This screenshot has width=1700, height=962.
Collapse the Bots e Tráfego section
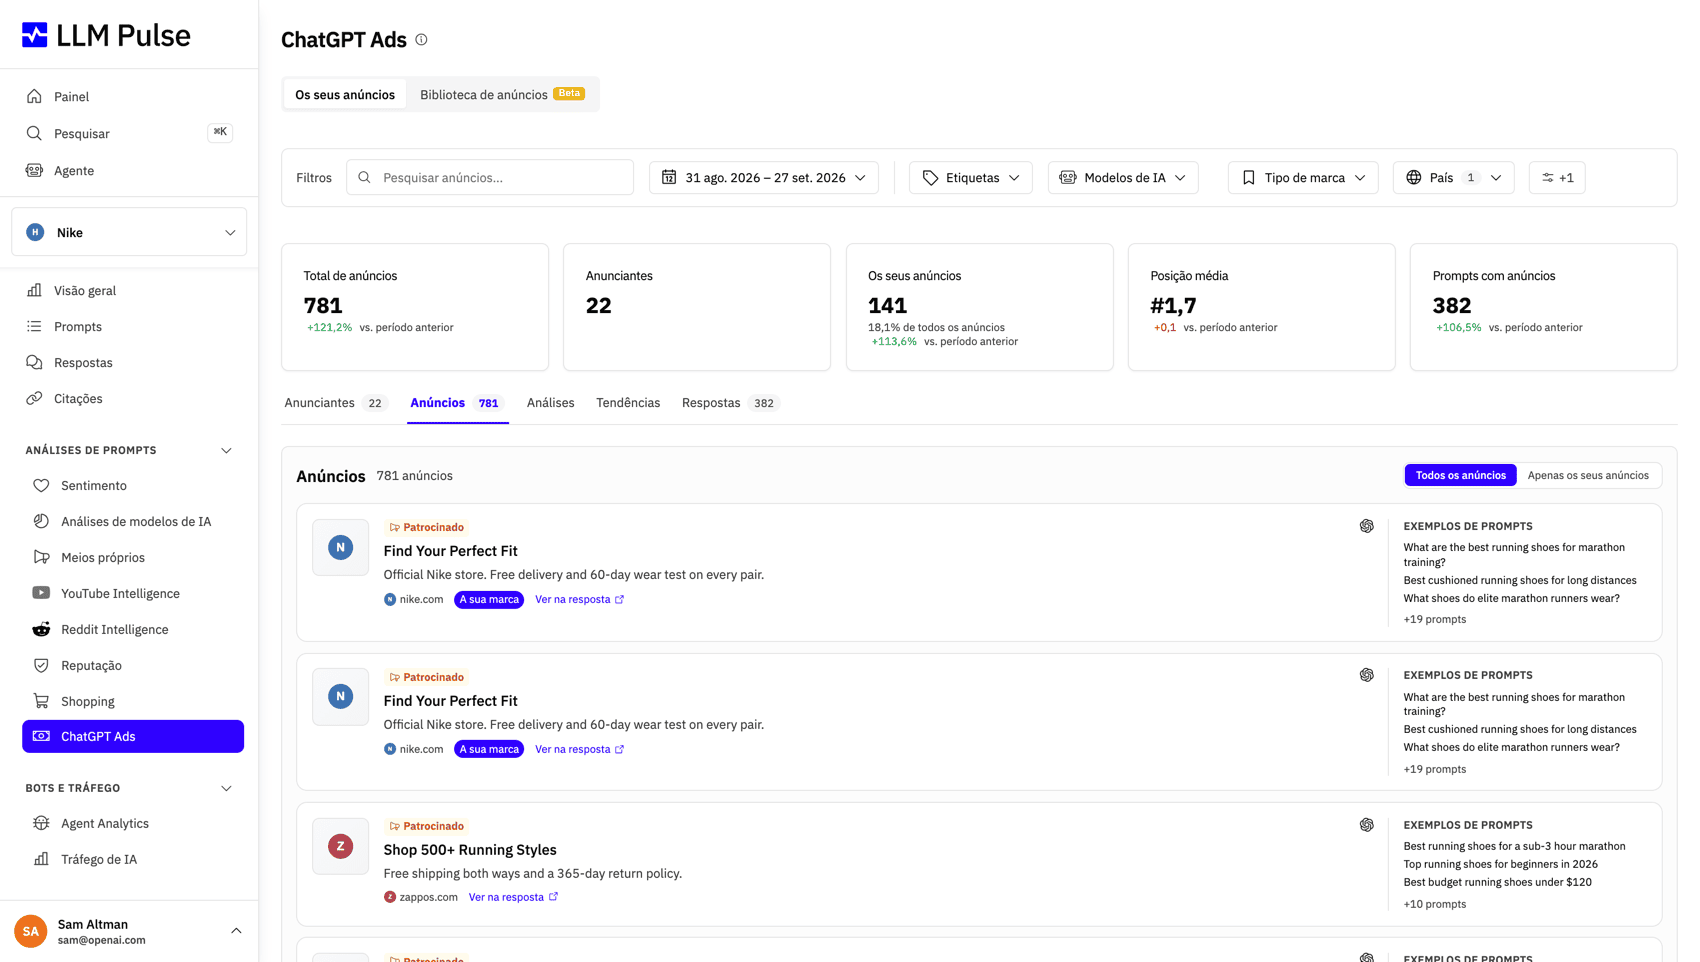[226, 789]
